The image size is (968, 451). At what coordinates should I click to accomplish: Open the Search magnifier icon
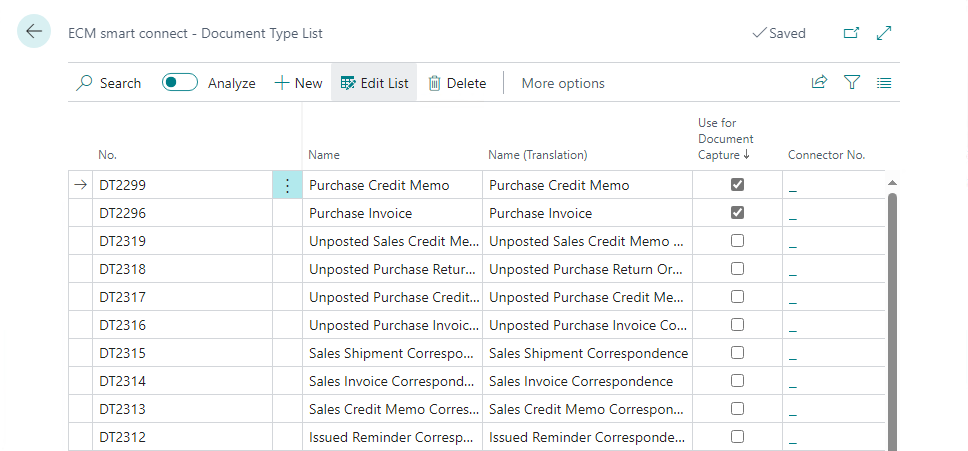[x=85, y=83]
